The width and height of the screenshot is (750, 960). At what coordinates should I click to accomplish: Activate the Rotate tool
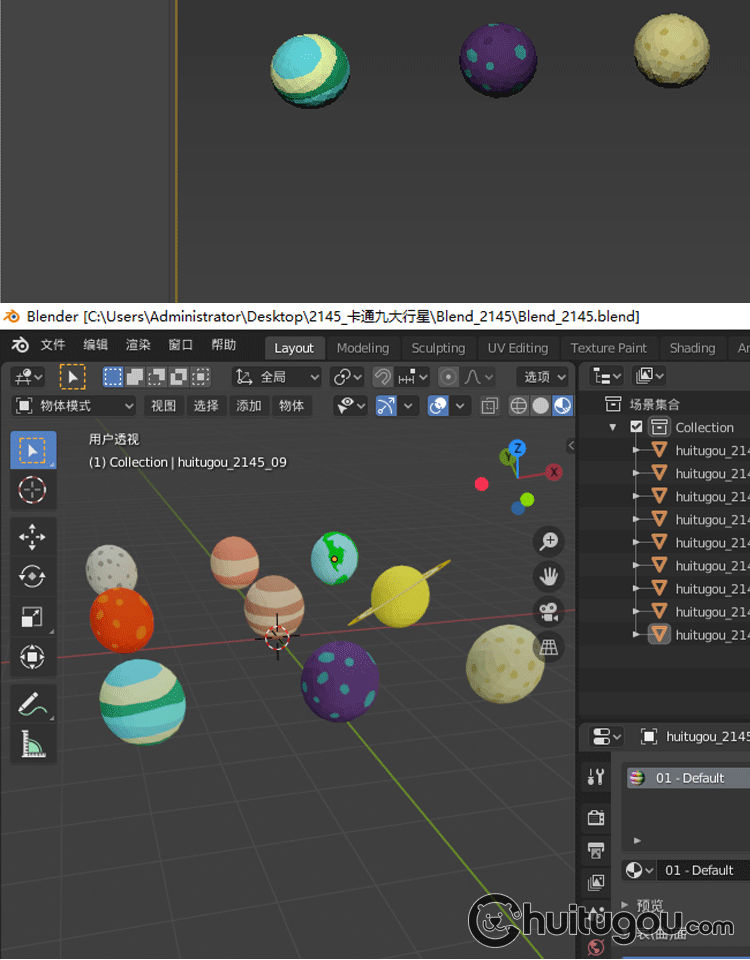(32, 577)
